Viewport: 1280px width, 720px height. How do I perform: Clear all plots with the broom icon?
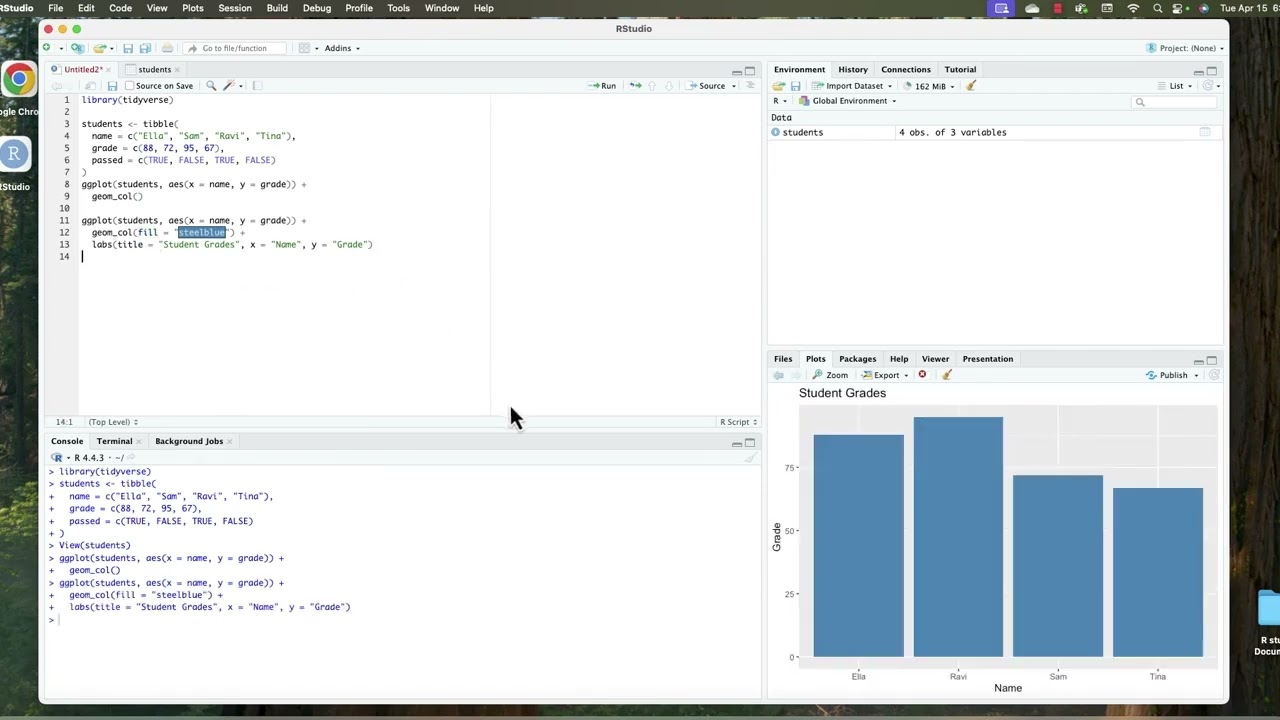tap(946, 375)
